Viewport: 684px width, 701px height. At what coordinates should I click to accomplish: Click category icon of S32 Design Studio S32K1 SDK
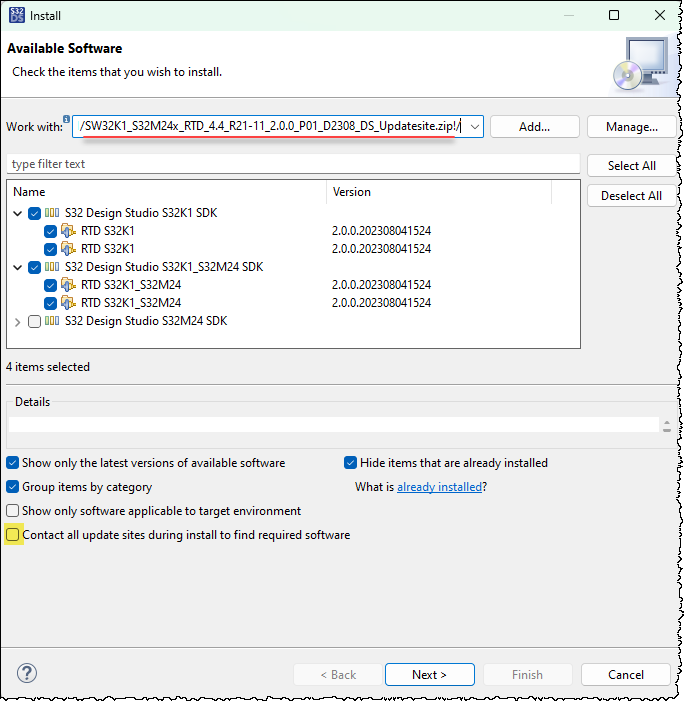[52, 213]
